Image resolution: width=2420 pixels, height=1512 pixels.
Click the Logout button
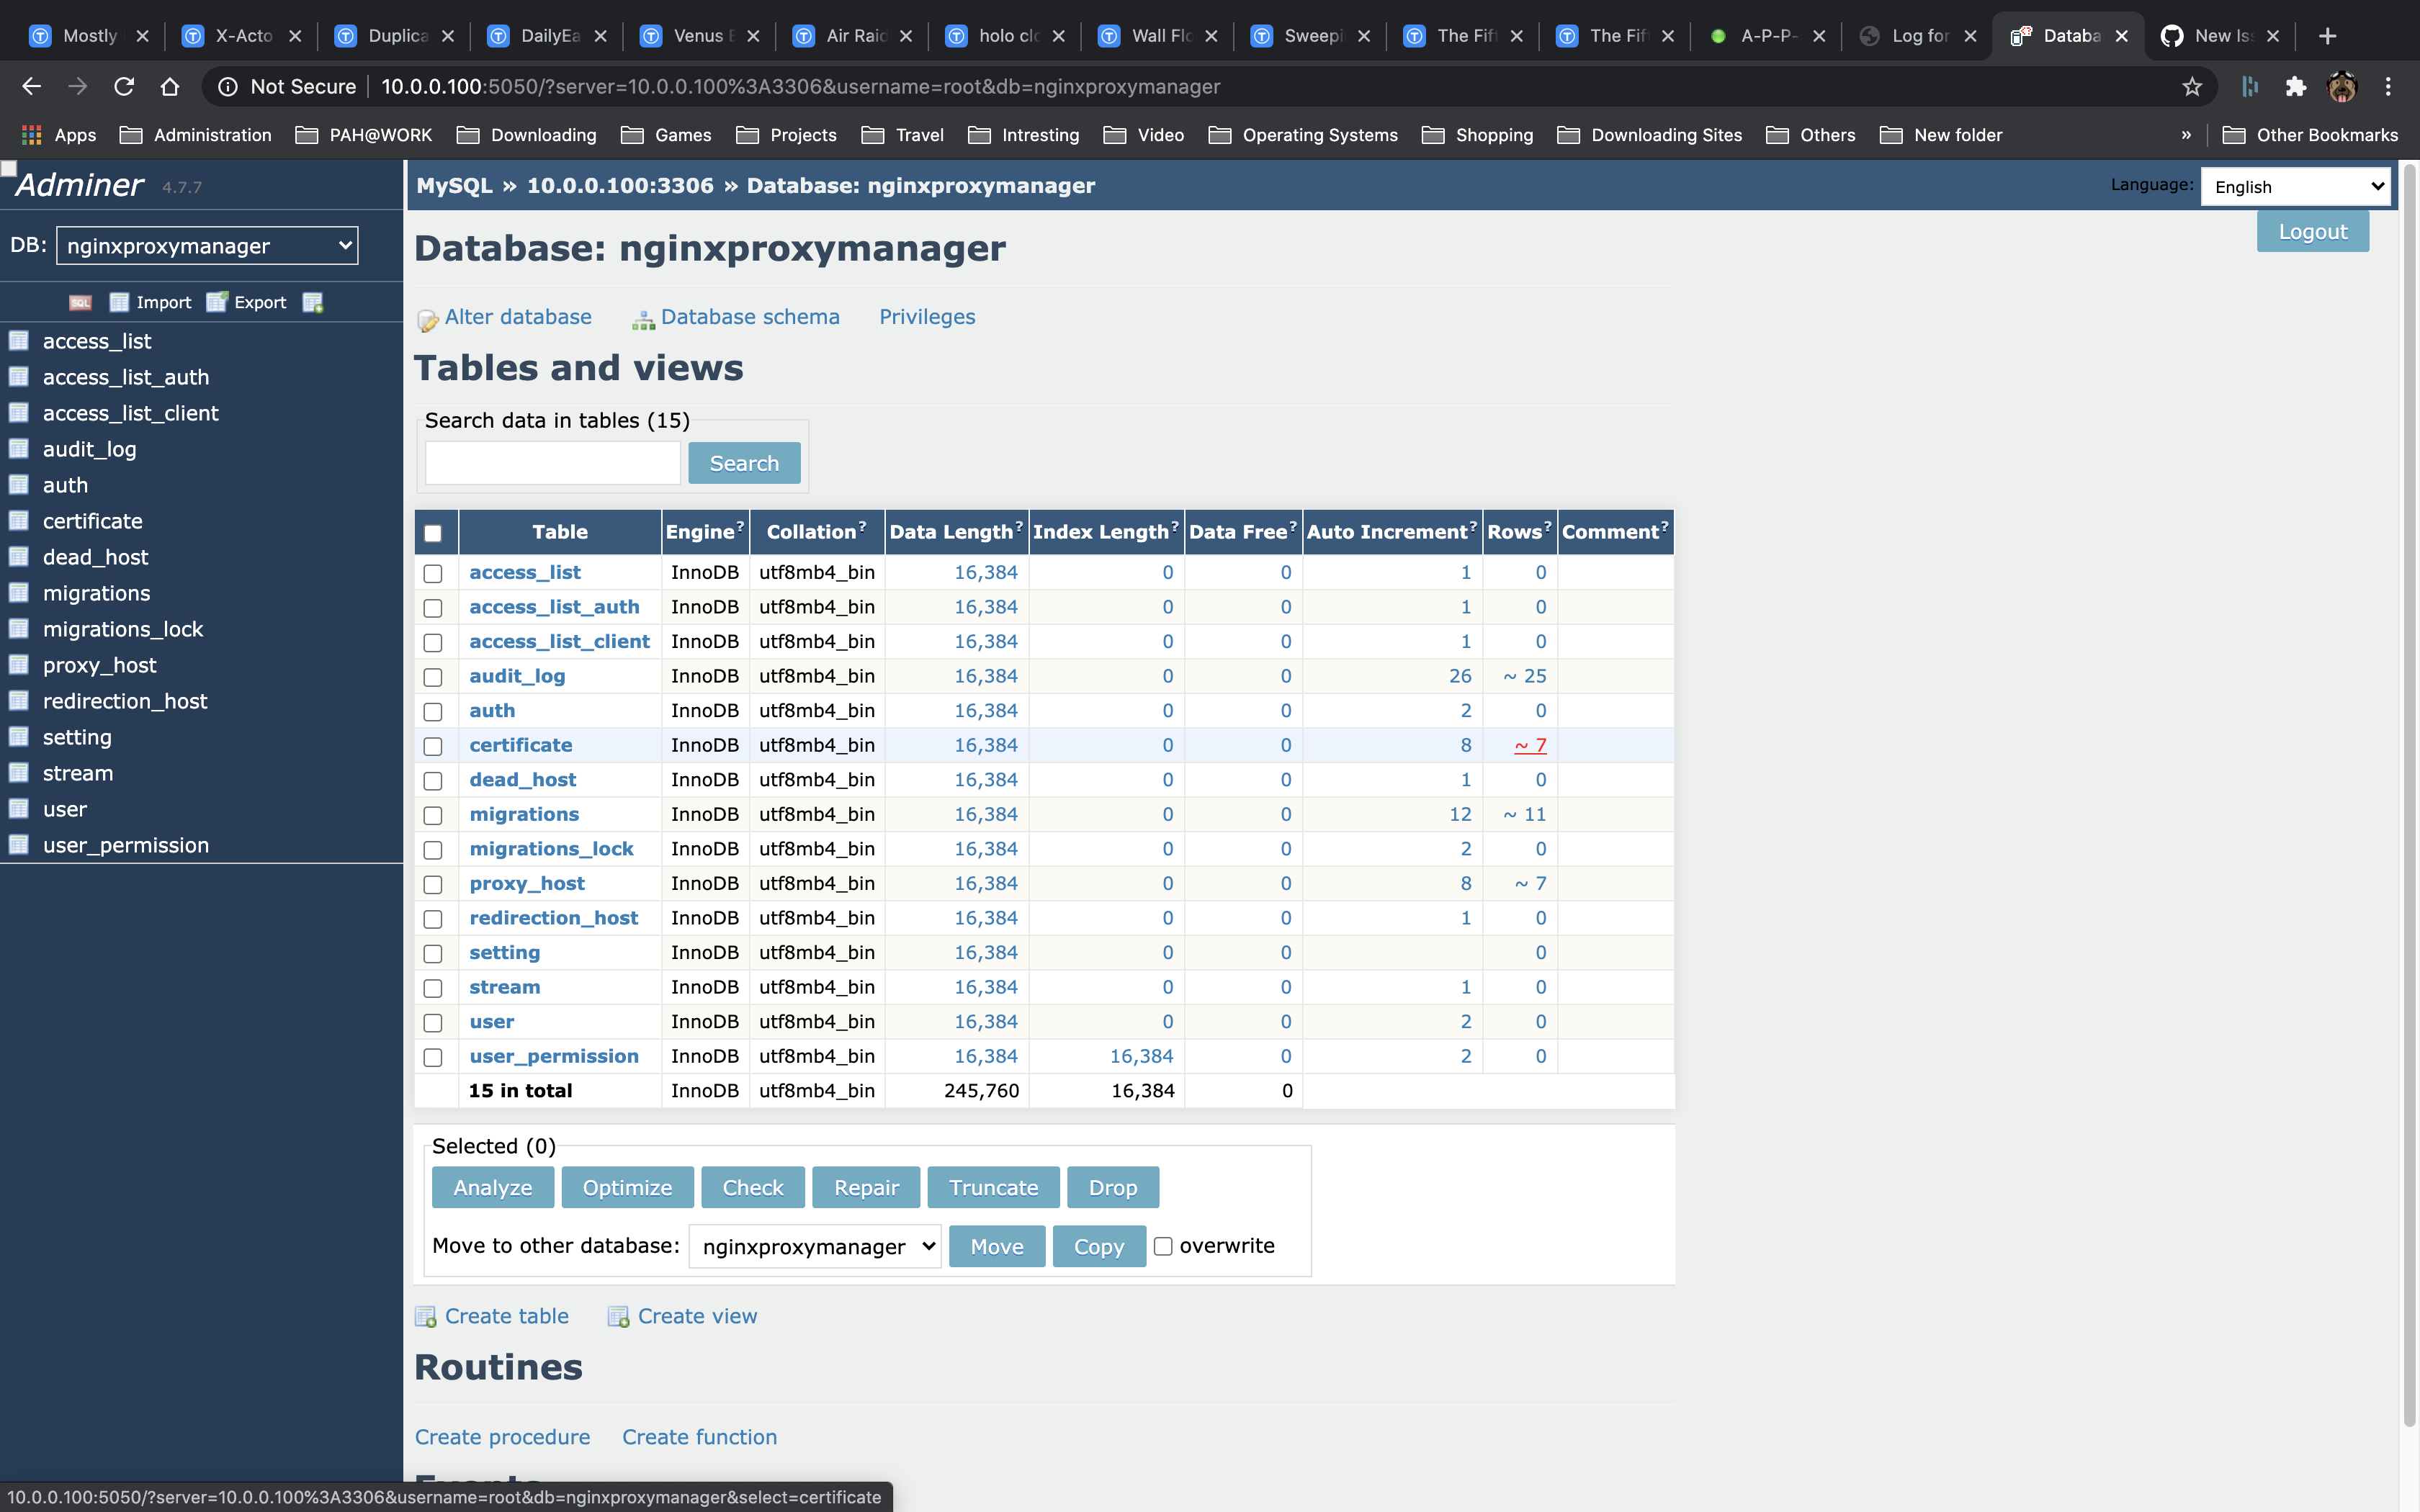tap(2313, 230)
